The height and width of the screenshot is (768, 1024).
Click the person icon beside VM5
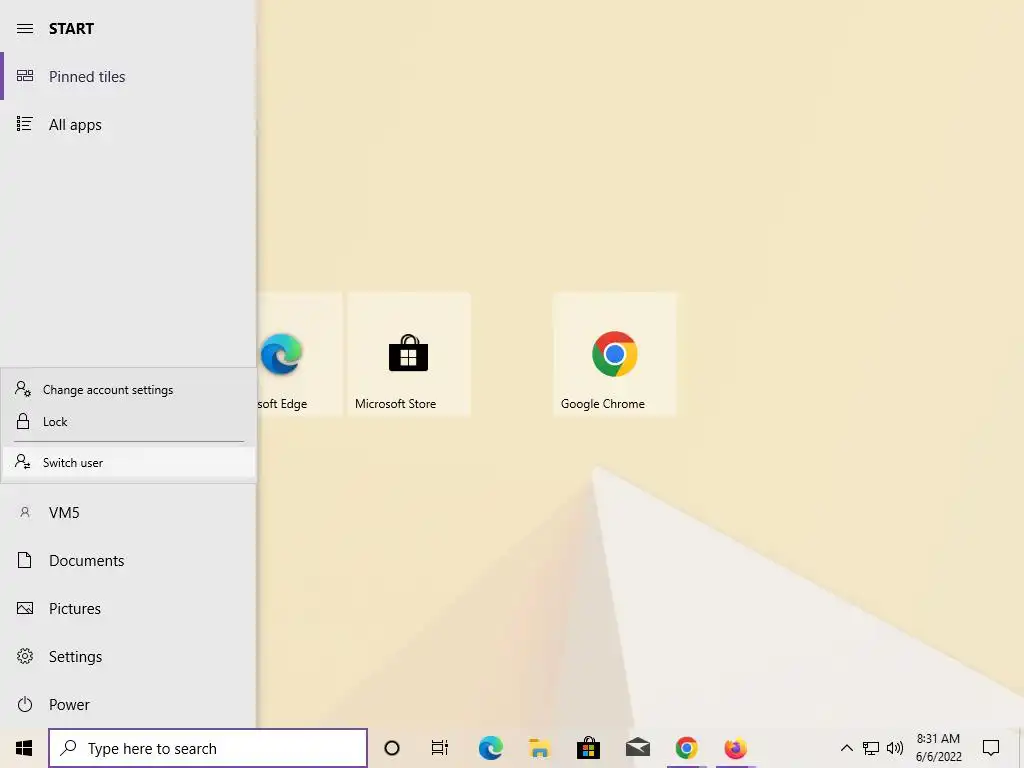point(25,513)
